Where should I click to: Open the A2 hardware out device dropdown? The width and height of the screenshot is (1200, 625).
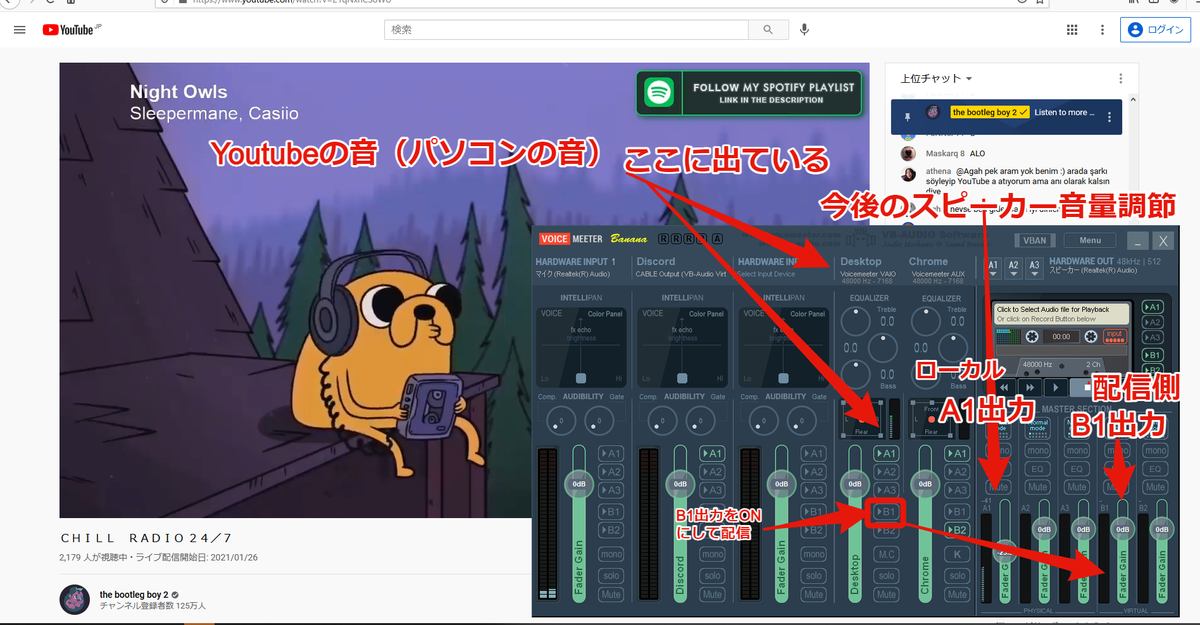pyautogui.click(x=1013, y=267)
